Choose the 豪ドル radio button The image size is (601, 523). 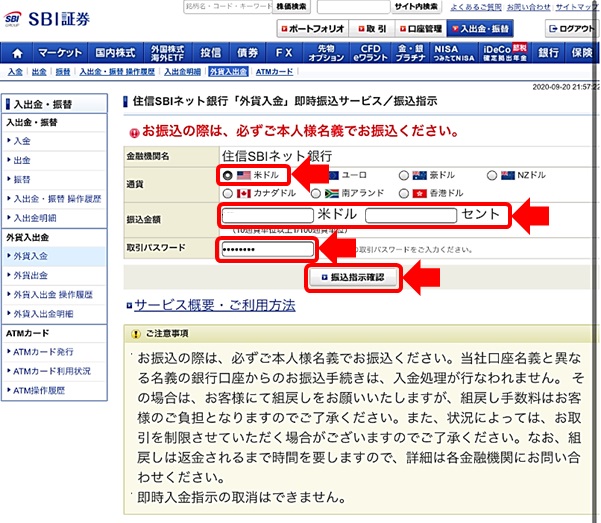point(404,176)
